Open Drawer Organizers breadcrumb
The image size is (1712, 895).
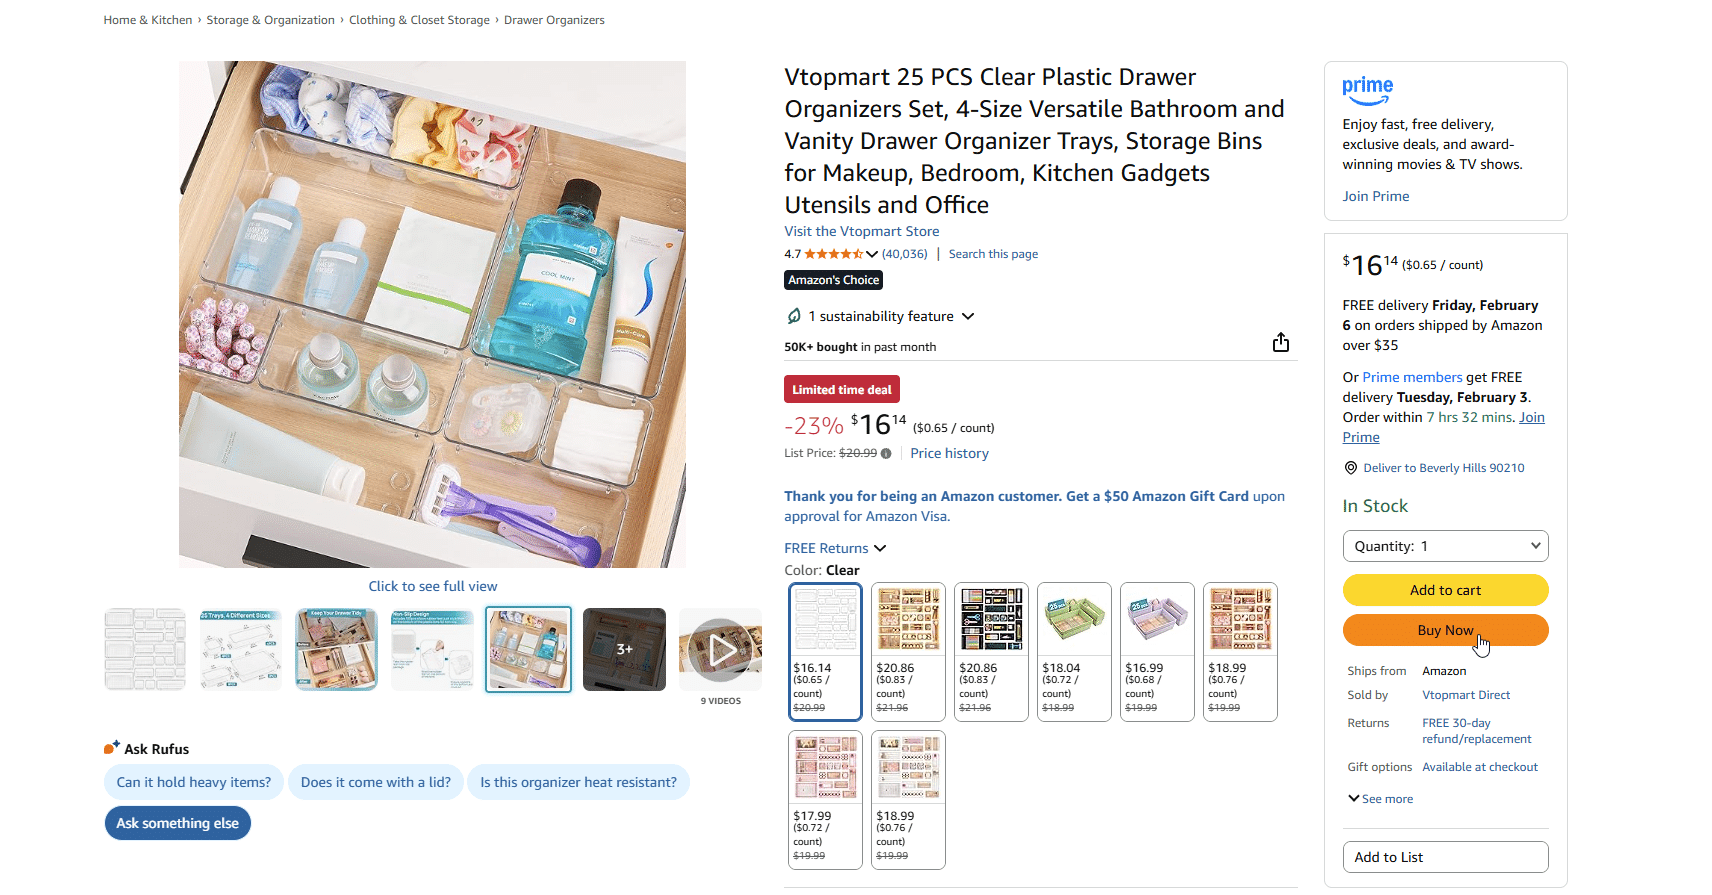click(x=554, y=20)
